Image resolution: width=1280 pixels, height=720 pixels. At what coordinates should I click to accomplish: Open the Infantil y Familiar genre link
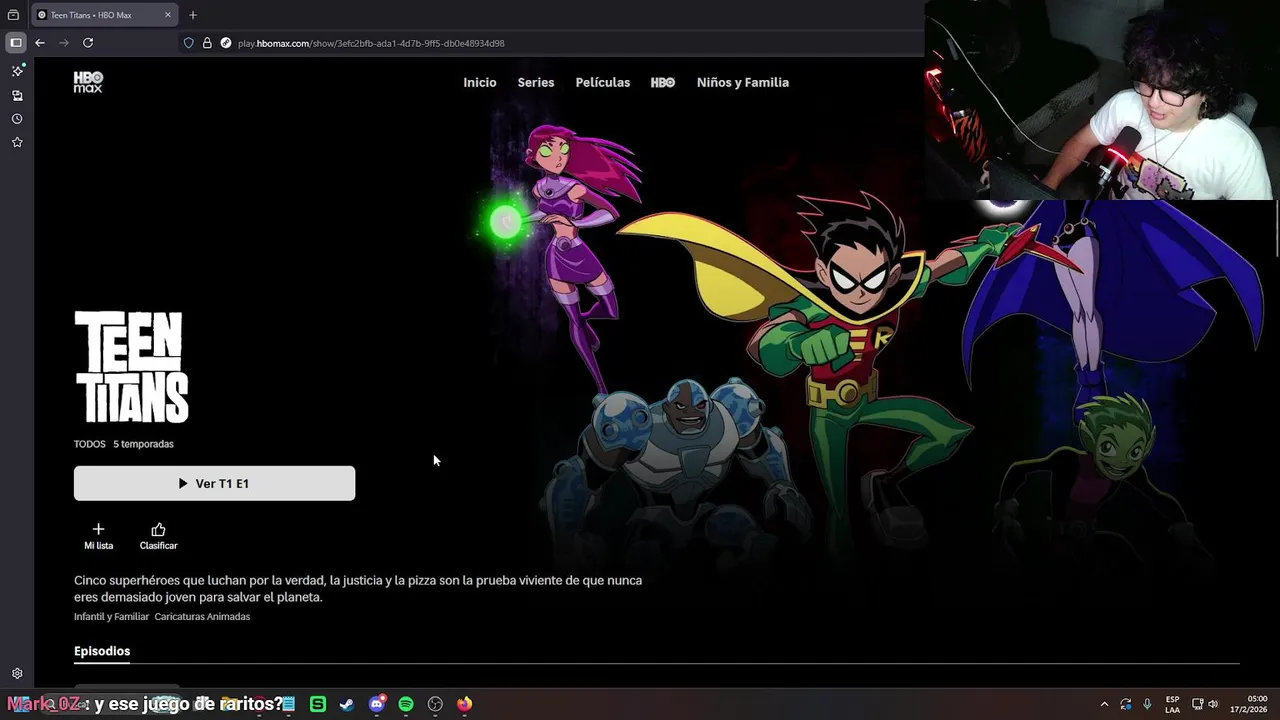pos(111,617)
